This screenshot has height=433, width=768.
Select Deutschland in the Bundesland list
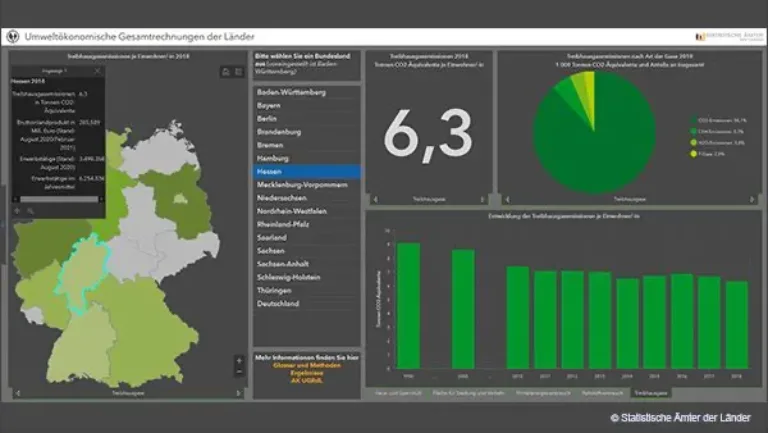coord(278,303)
